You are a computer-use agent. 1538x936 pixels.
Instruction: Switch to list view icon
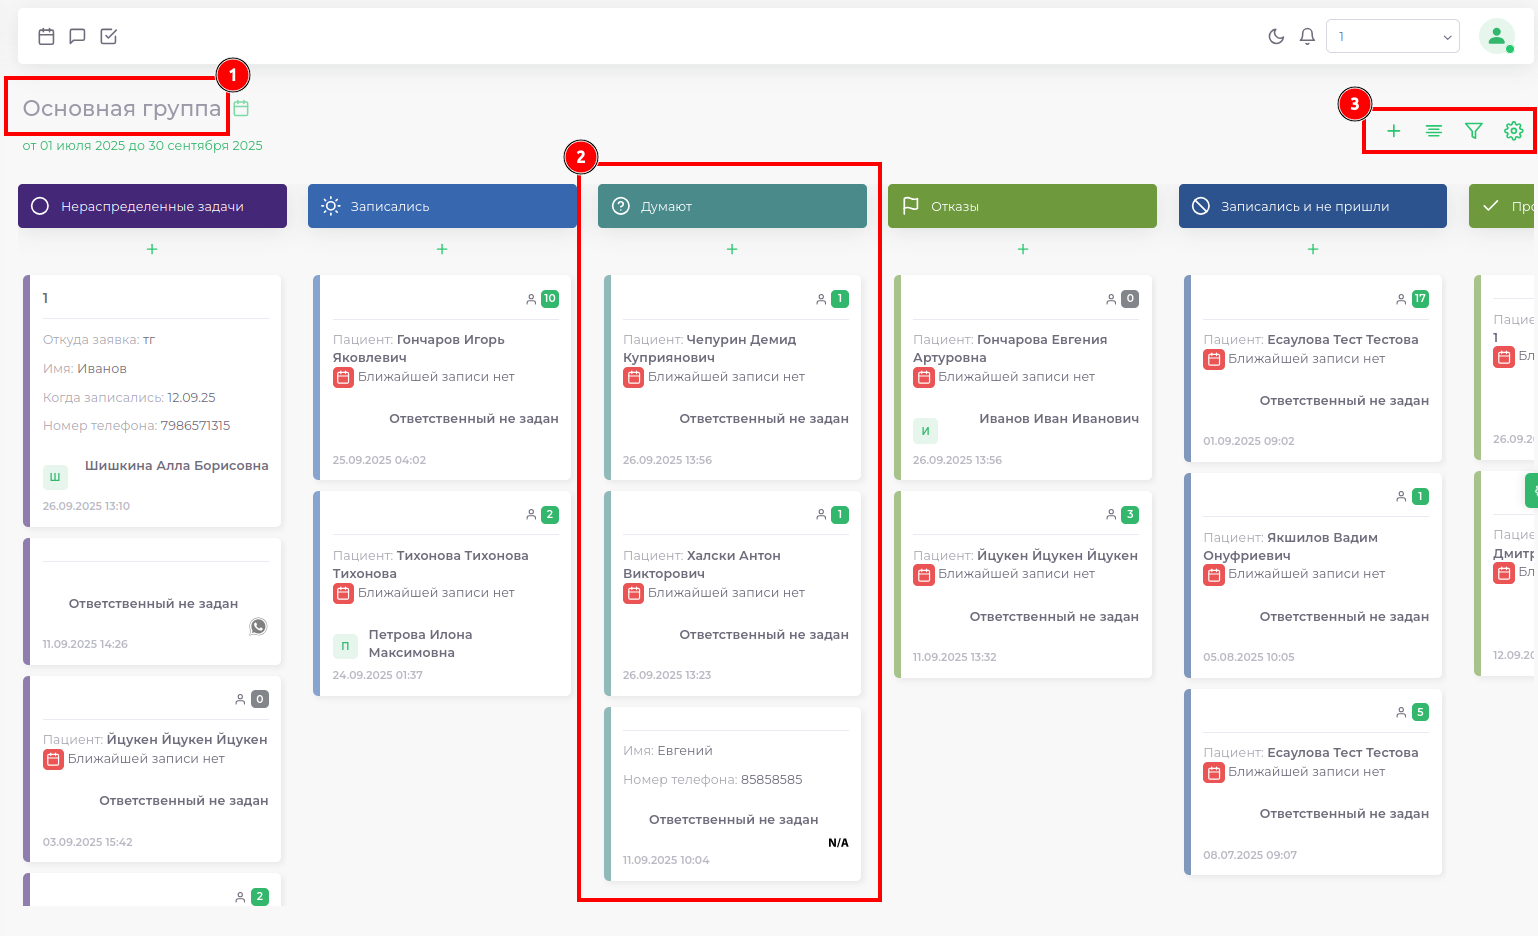(x=1433, y=131)
